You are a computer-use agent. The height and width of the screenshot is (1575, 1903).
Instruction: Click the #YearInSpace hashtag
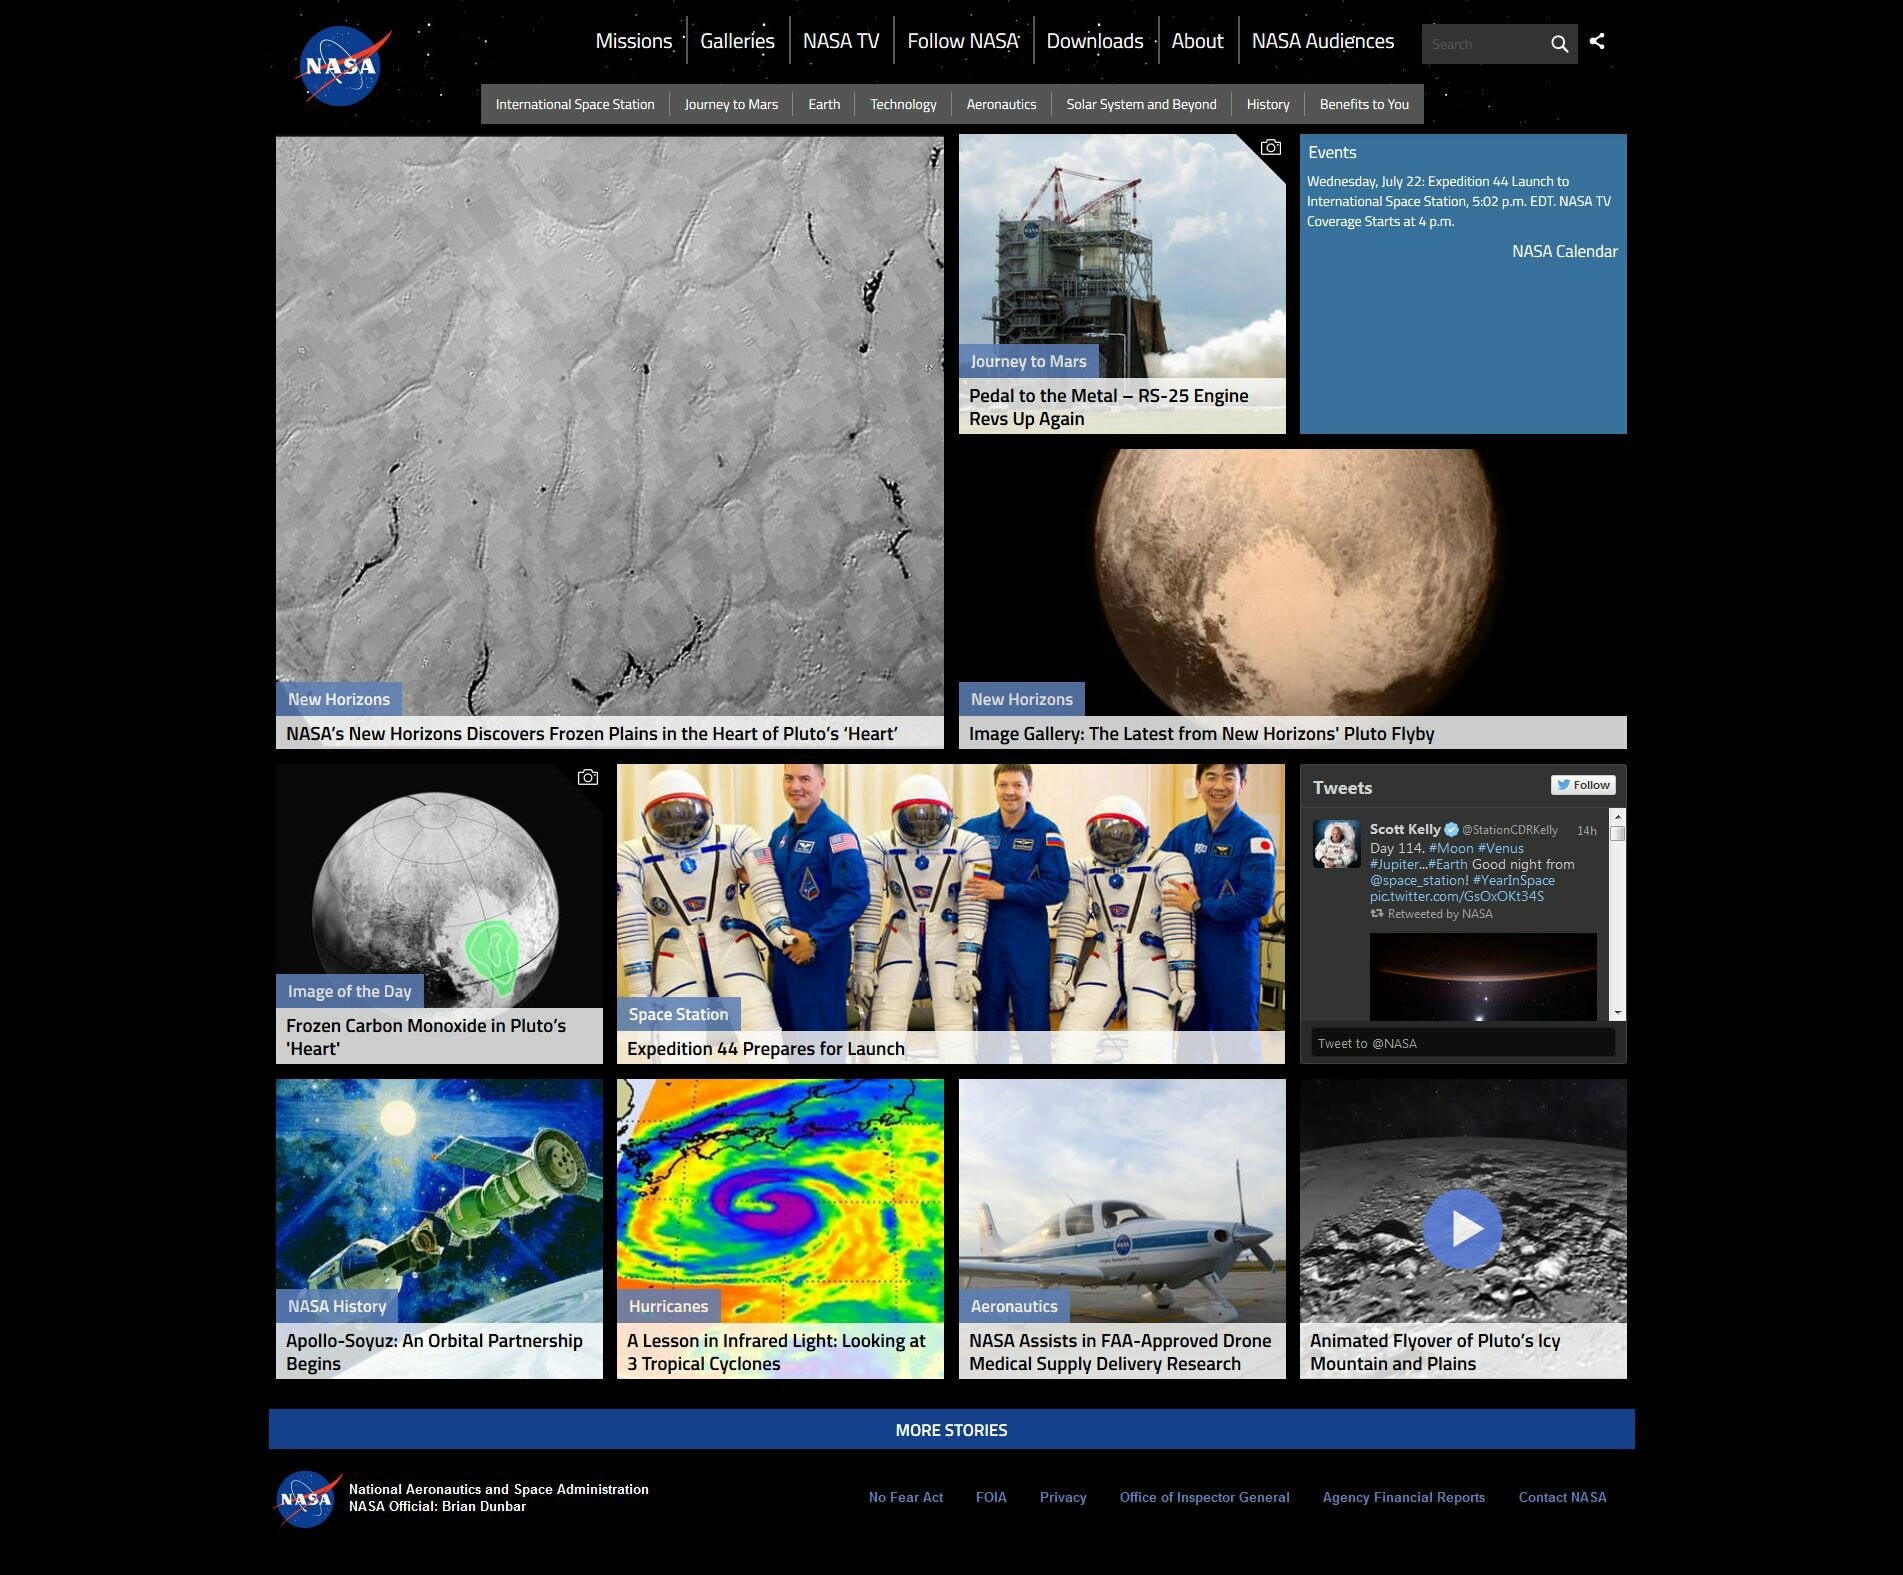(1513, 880)
